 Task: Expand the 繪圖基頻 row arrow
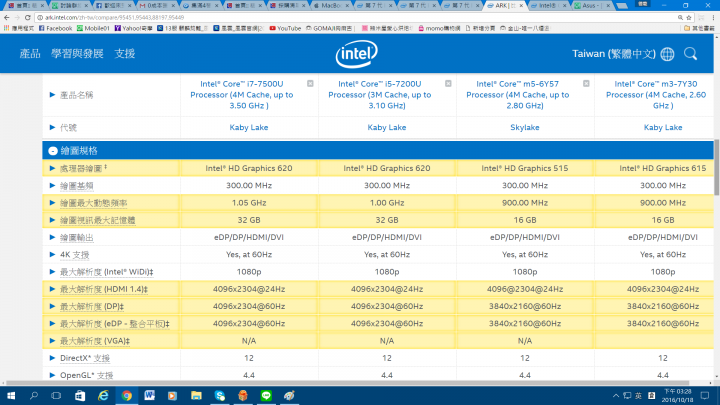52,186
